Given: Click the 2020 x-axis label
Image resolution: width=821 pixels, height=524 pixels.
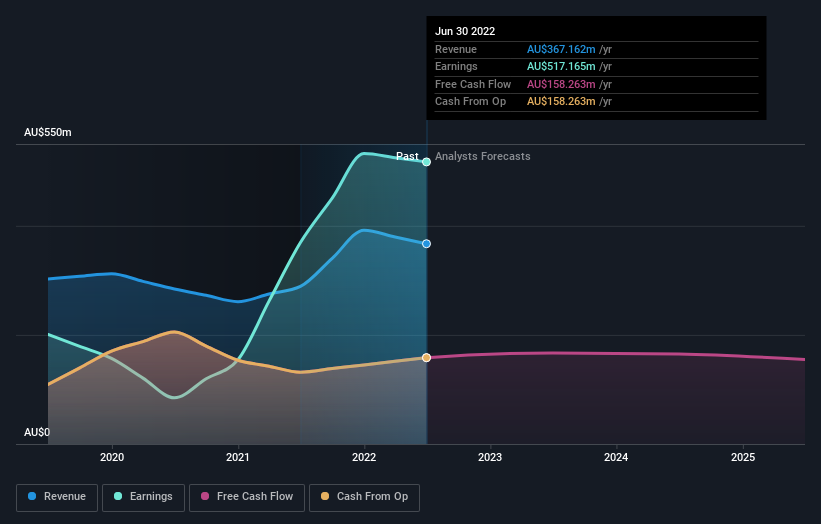Looking at the screenshot, I should point(112,457).
